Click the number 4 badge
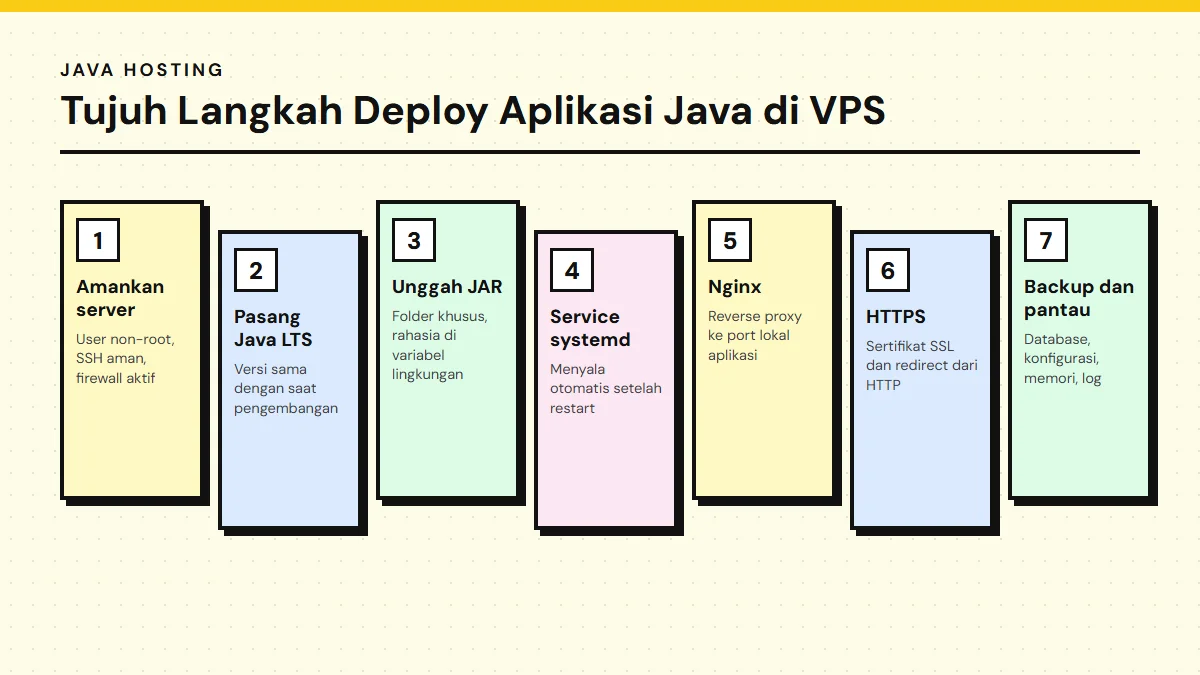This screenshot has width=1200, height=675. [572, 270]
